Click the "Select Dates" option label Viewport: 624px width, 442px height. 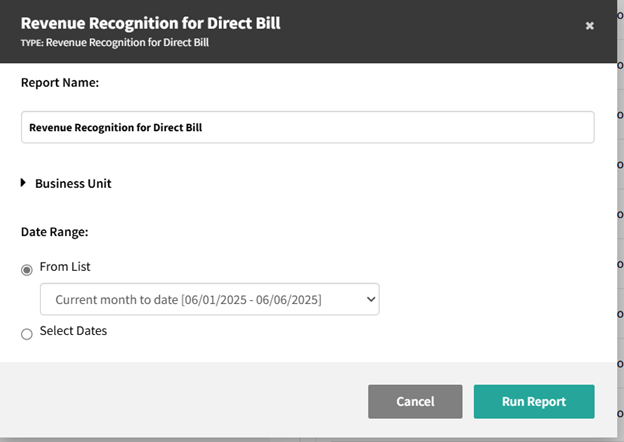click(73, 331)
